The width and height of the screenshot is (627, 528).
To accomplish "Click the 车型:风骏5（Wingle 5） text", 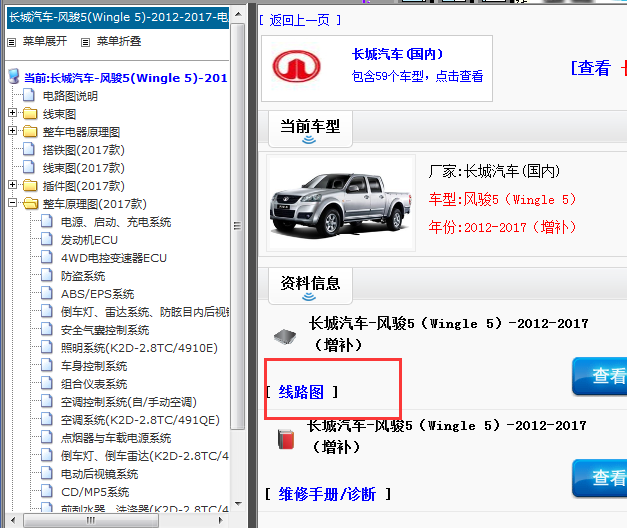I will pyautogui.click(x=503, y=199).
